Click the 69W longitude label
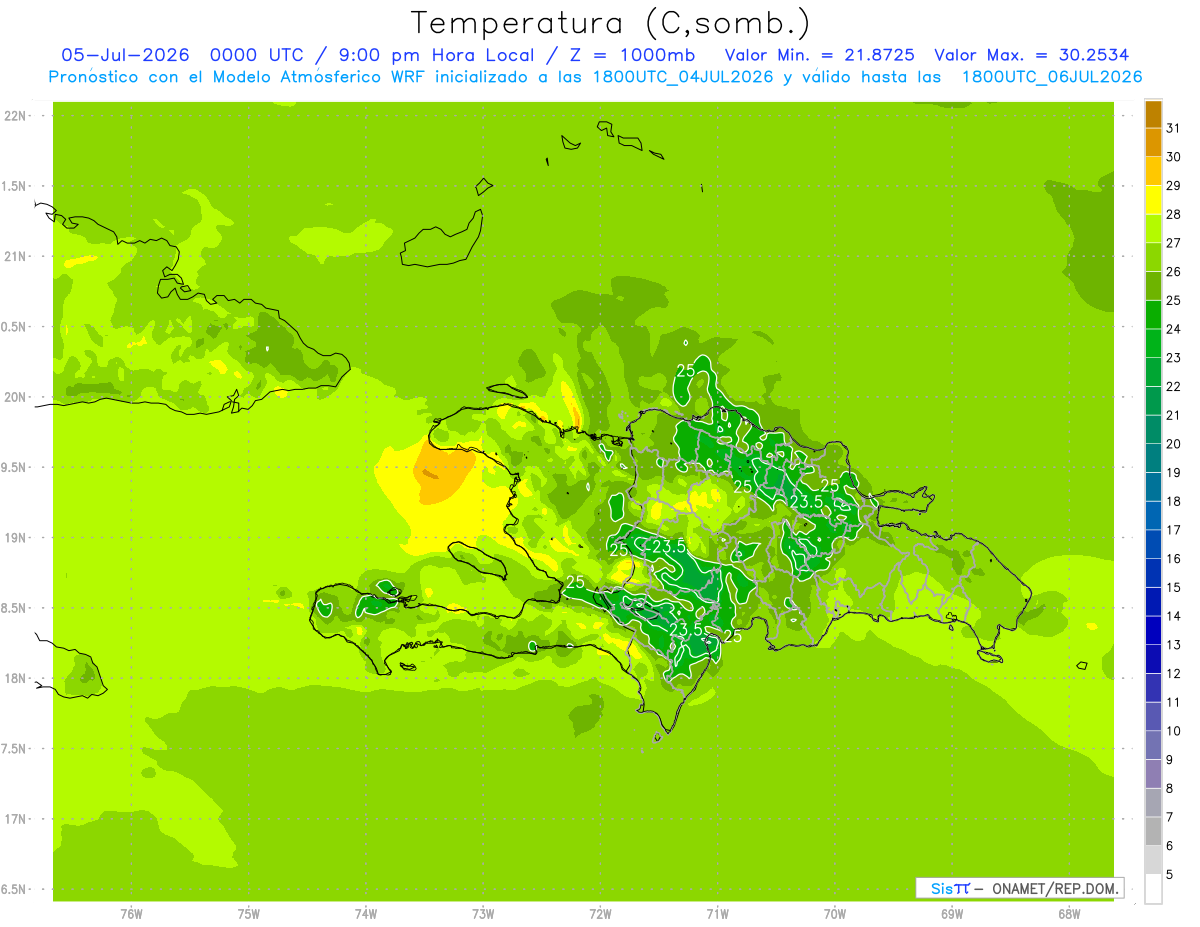 (x=952, y=914)
